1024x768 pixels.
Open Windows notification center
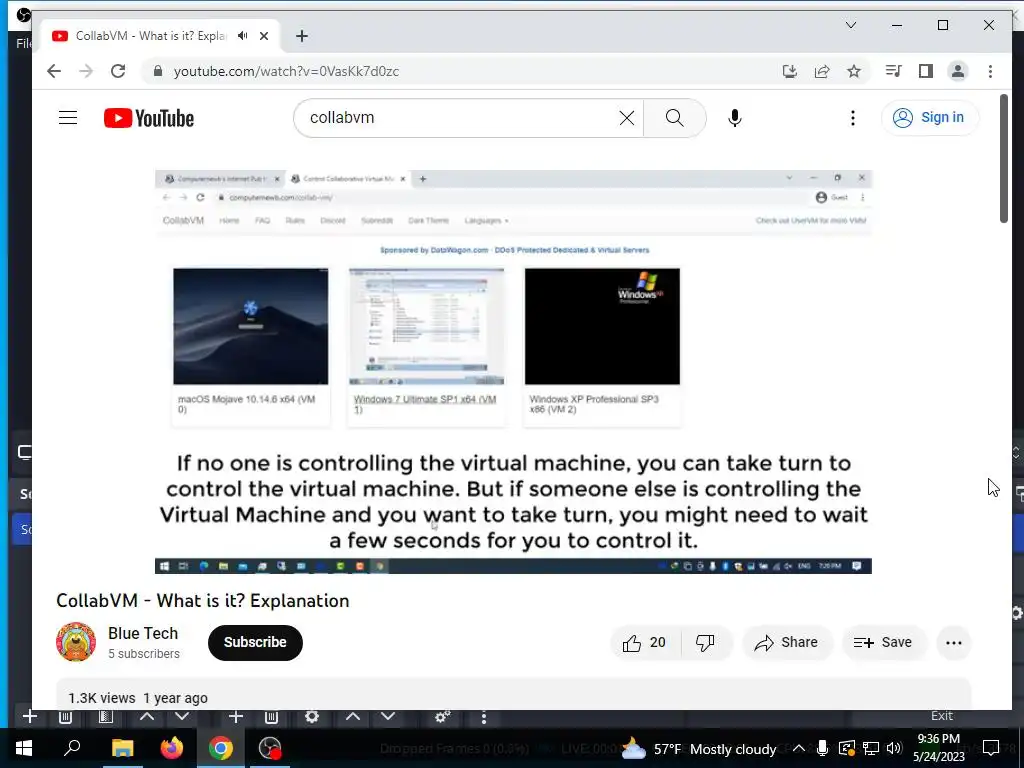pyautogui.click(x=991, y=748)
